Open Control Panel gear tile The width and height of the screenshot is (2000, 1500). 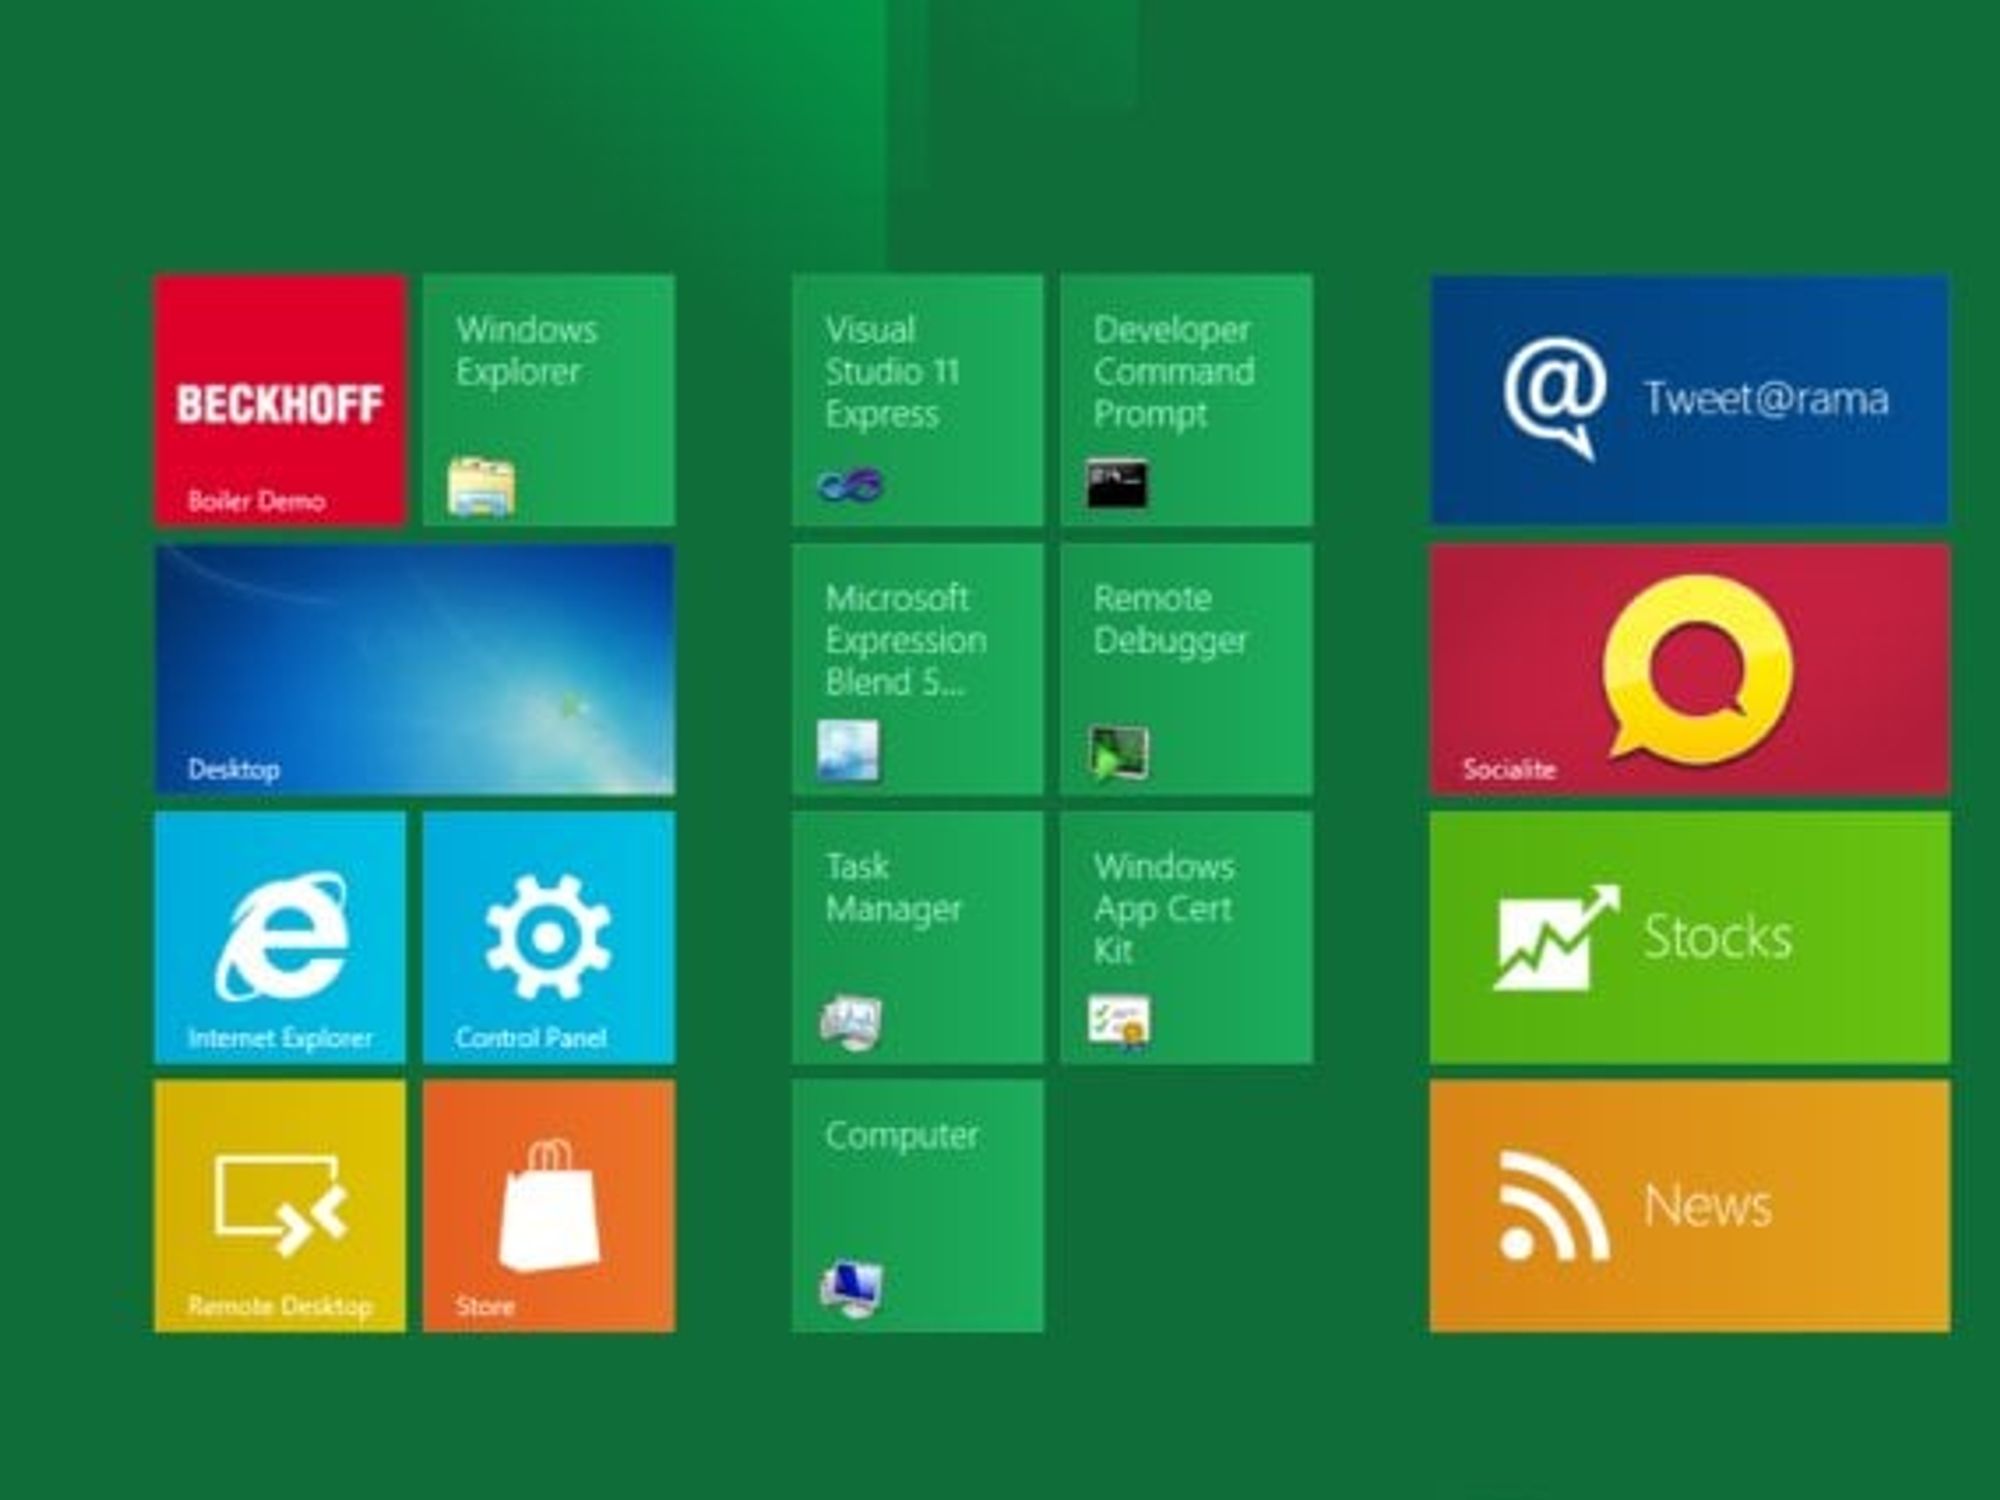pos(548,937)
